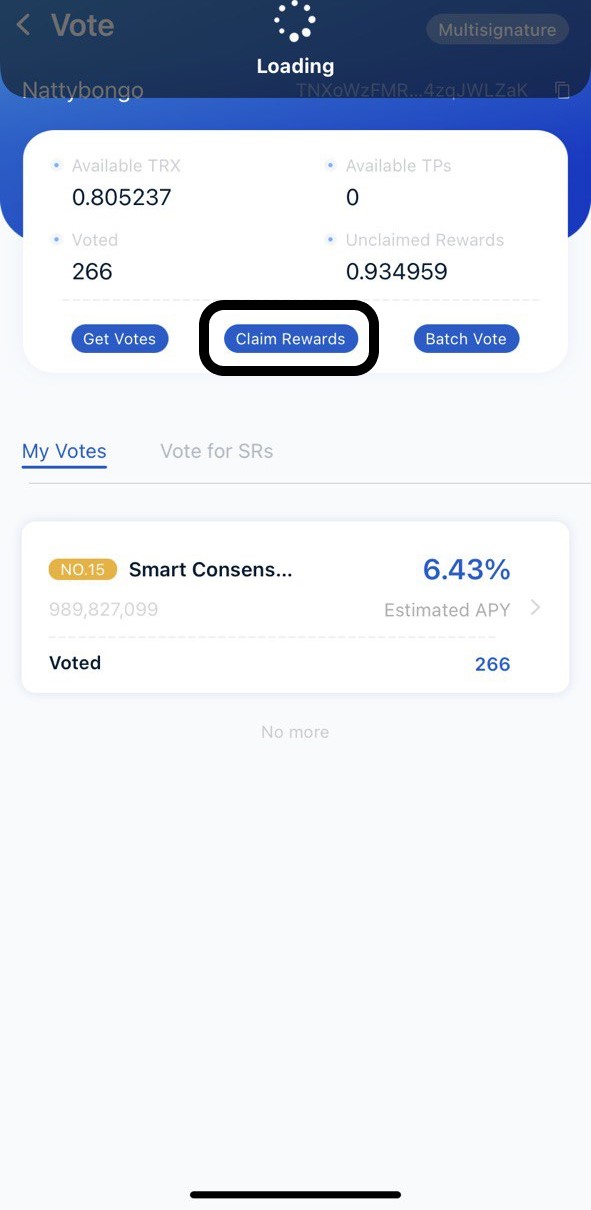Expand Smart Consensus details with the chevron

(x=536, y=607)
